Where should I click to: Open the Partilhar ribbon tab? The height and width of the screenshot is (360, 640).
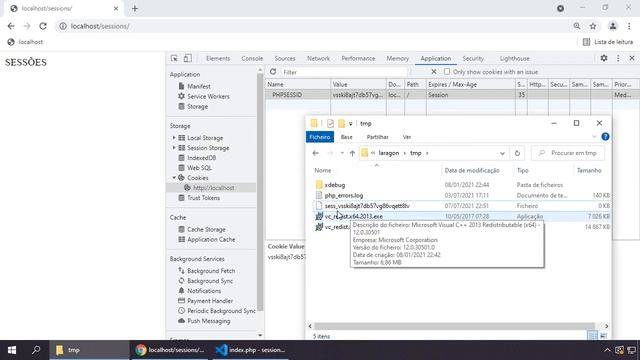point(377,137)
